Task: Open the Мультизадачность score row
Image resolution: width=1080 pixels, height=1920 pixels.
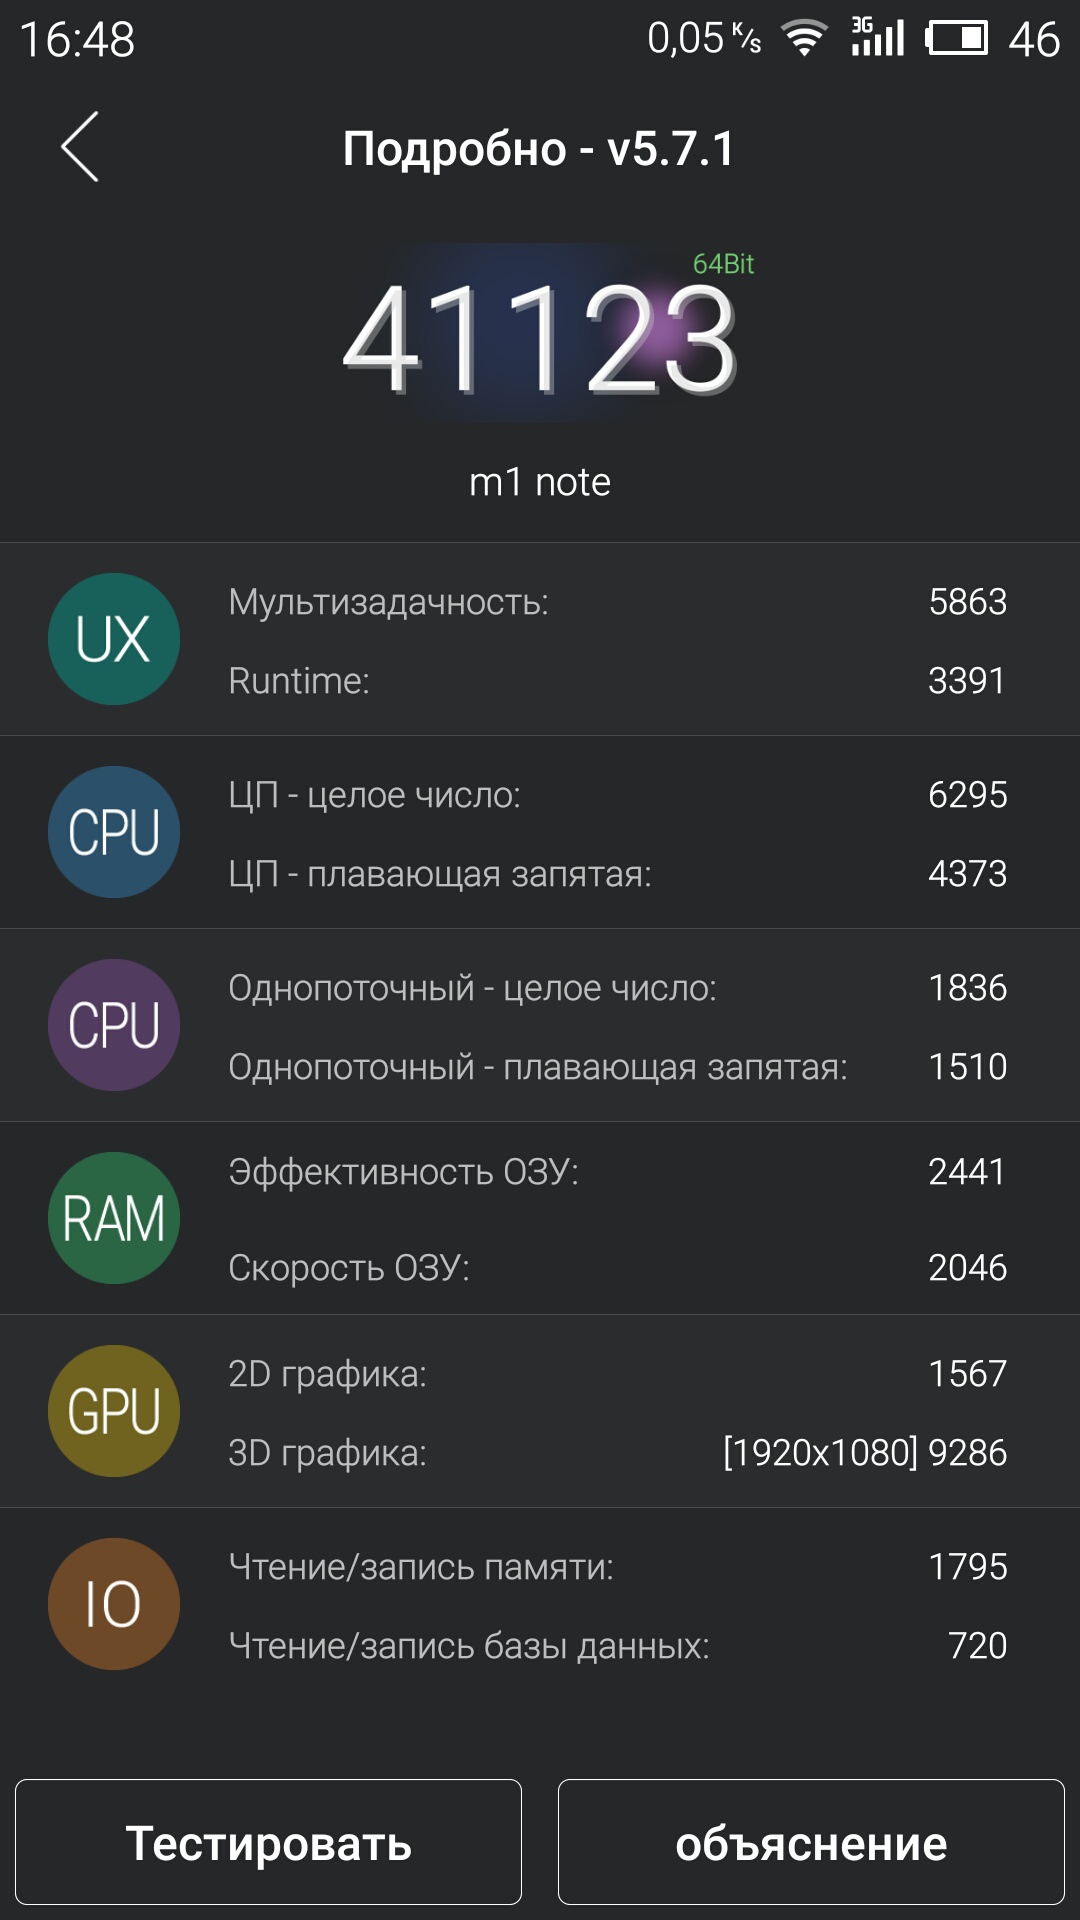Action: click(x=618, y=601)
